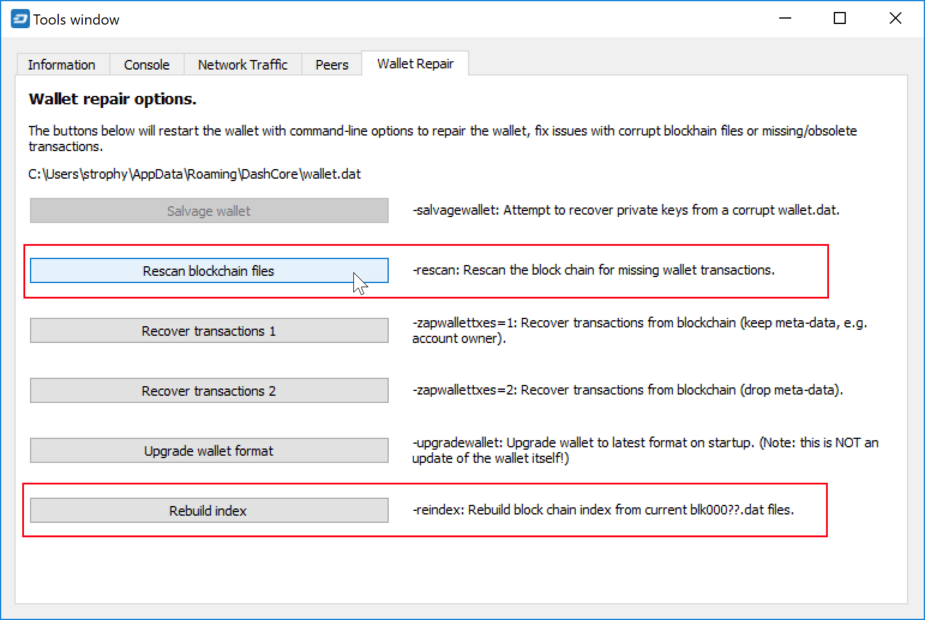Go to the Peers tab
925x620 pixels.
(x=332, y=65)
